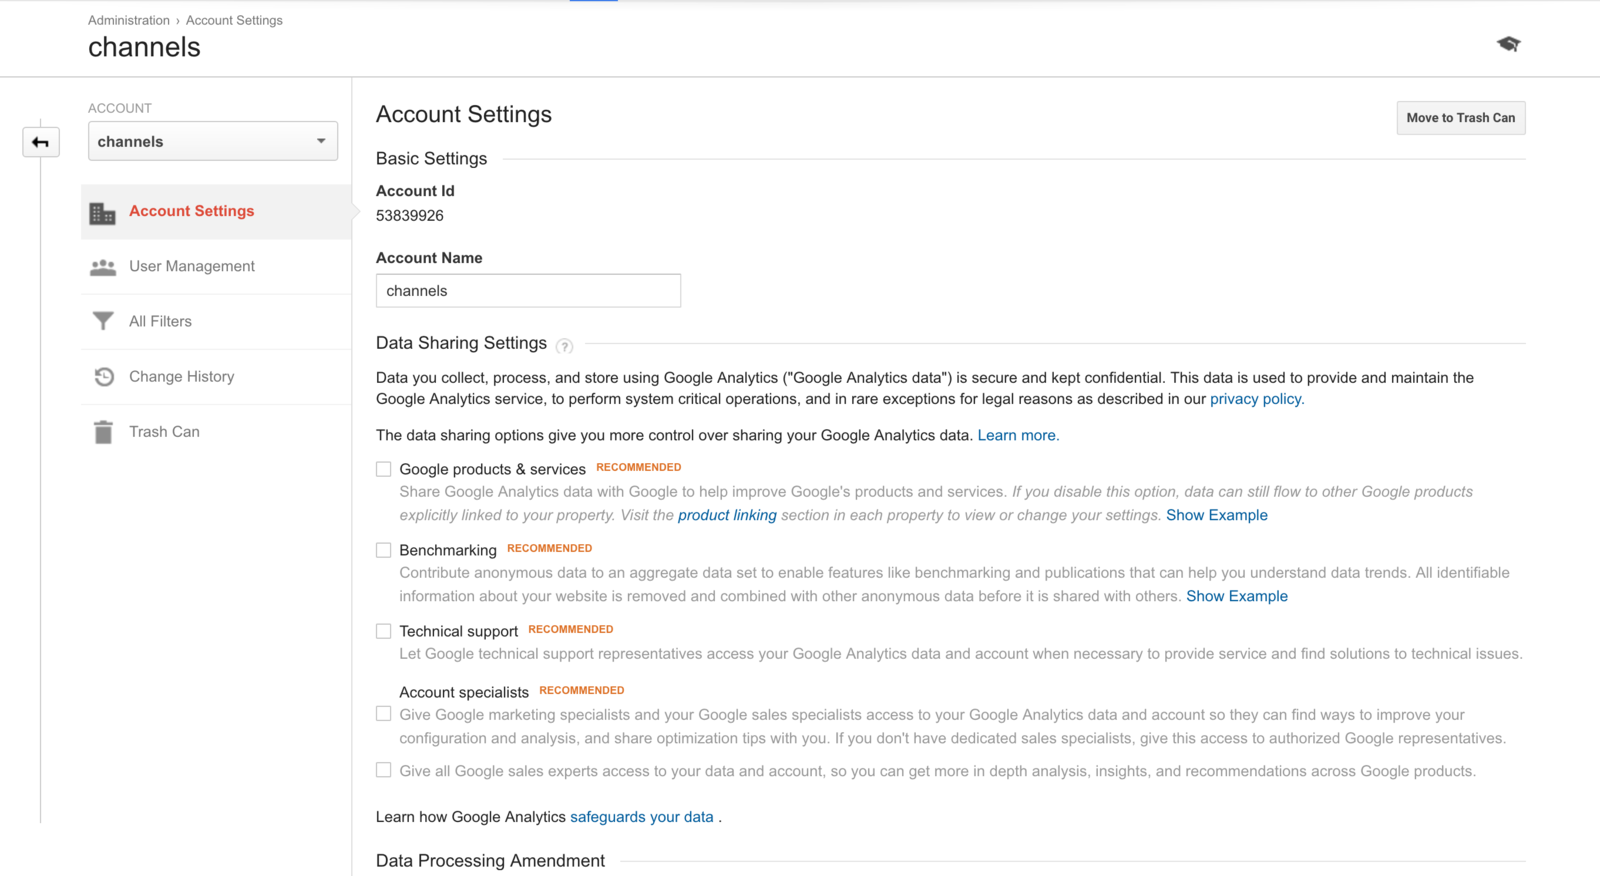Tick the Technical support checkbox
Screen dimensions: 1600x876
click(x=383, y=631)
